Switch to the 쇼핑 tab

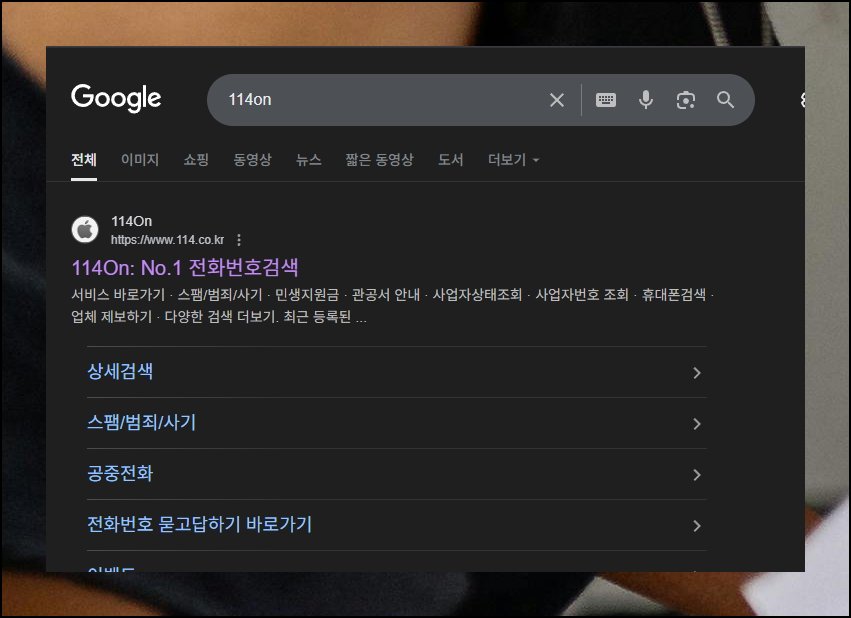coord(196,160)
